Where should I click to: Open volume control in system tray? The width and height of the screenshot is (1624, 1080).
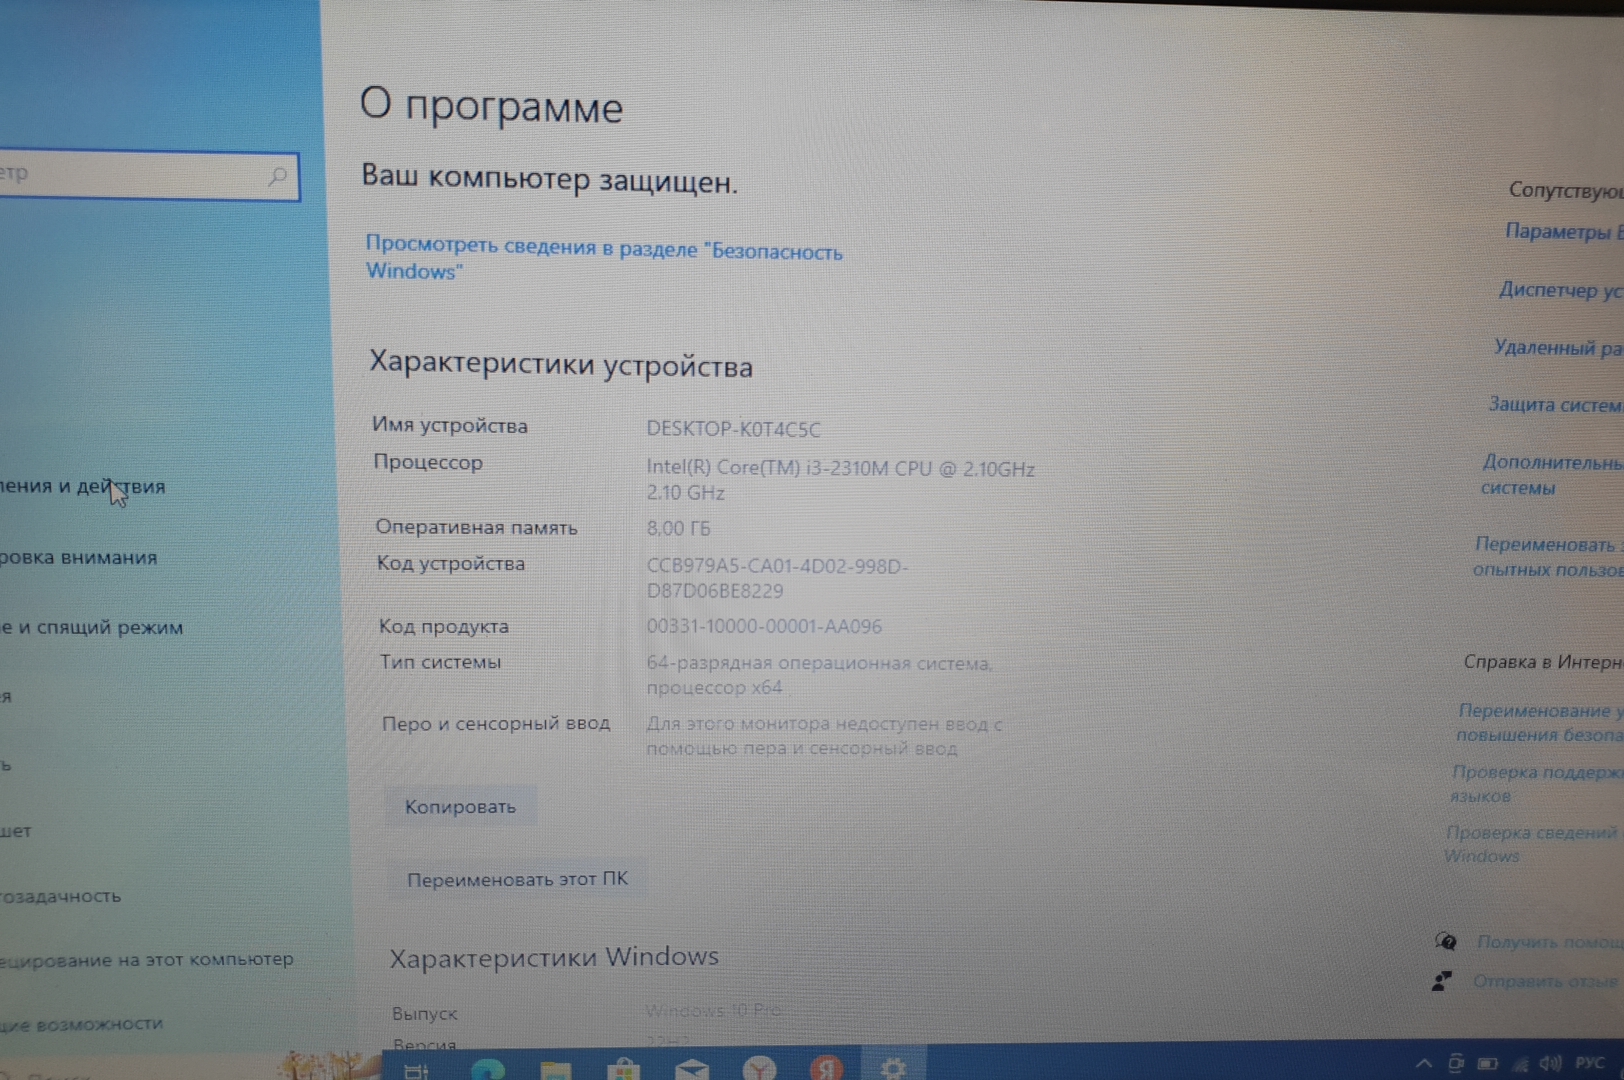point(1550,1063)
